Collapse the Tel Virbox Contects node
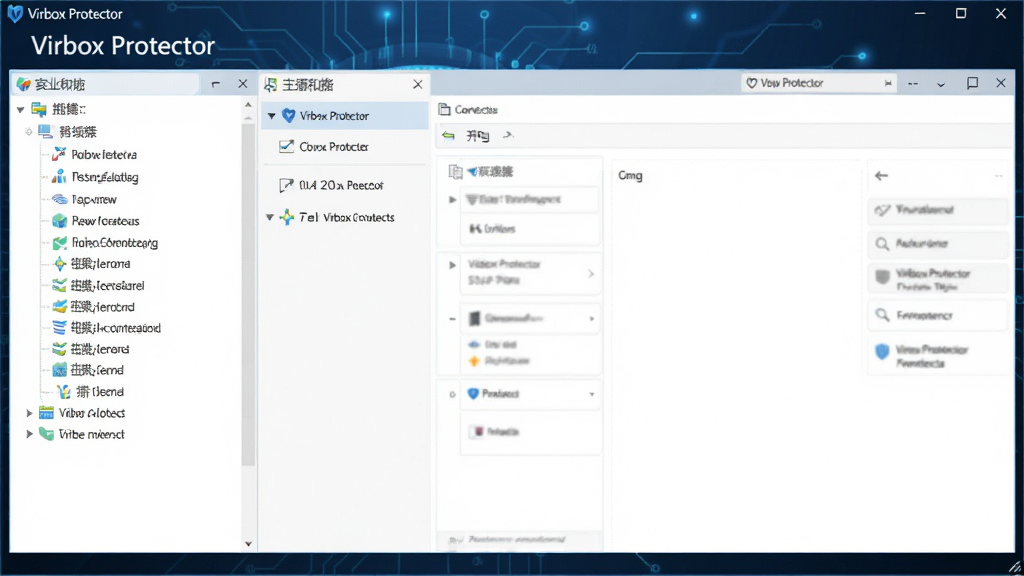The image size is (1024, 576). click(270, 217)
